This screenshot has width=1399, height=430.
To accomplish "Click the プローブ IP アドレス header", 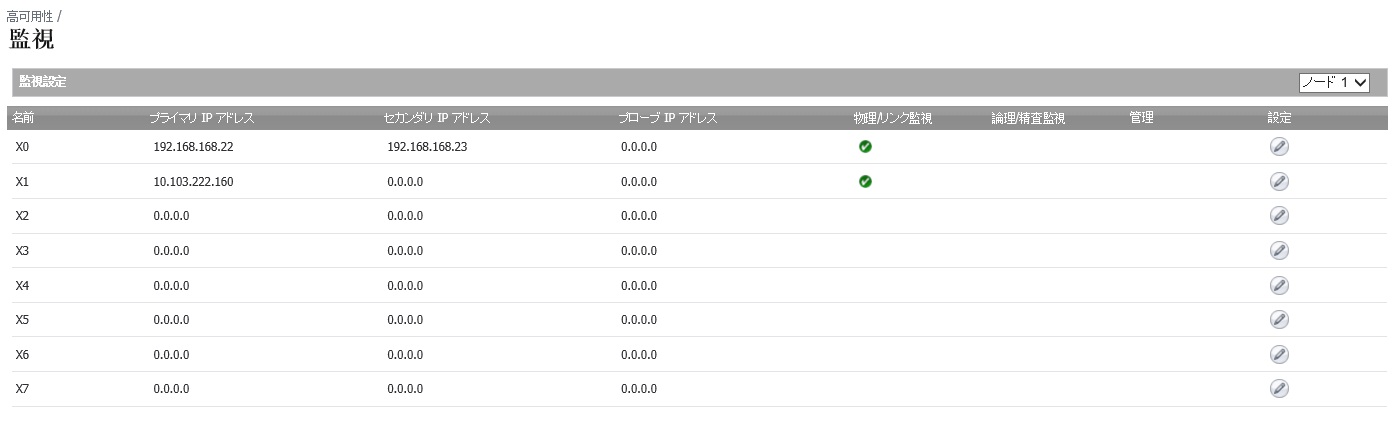I will (668, 118).
